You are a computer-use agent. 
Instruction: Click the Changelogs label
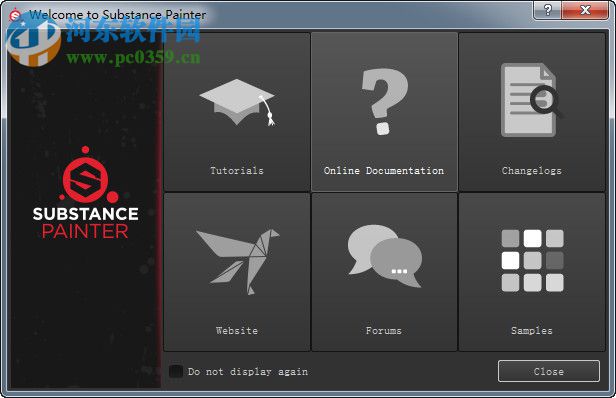[532, 171]
